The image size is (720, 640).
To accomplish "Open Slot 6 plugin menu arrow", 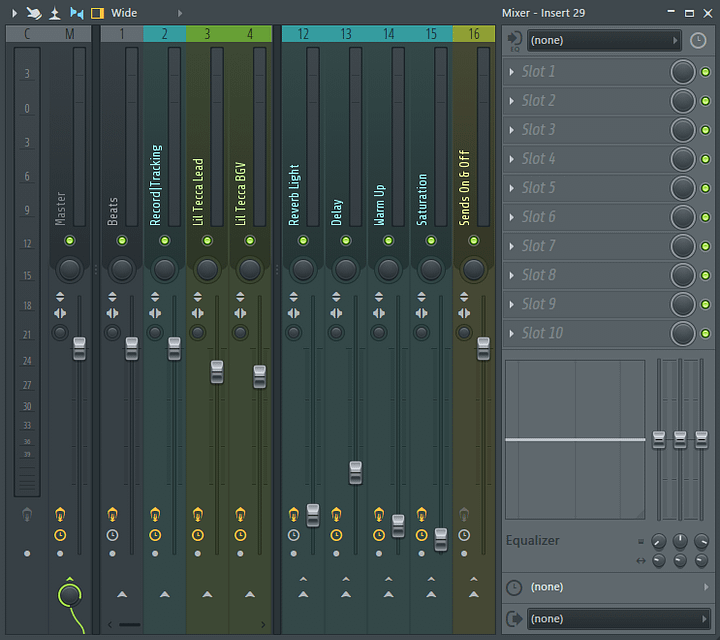I will click(512, 217).
